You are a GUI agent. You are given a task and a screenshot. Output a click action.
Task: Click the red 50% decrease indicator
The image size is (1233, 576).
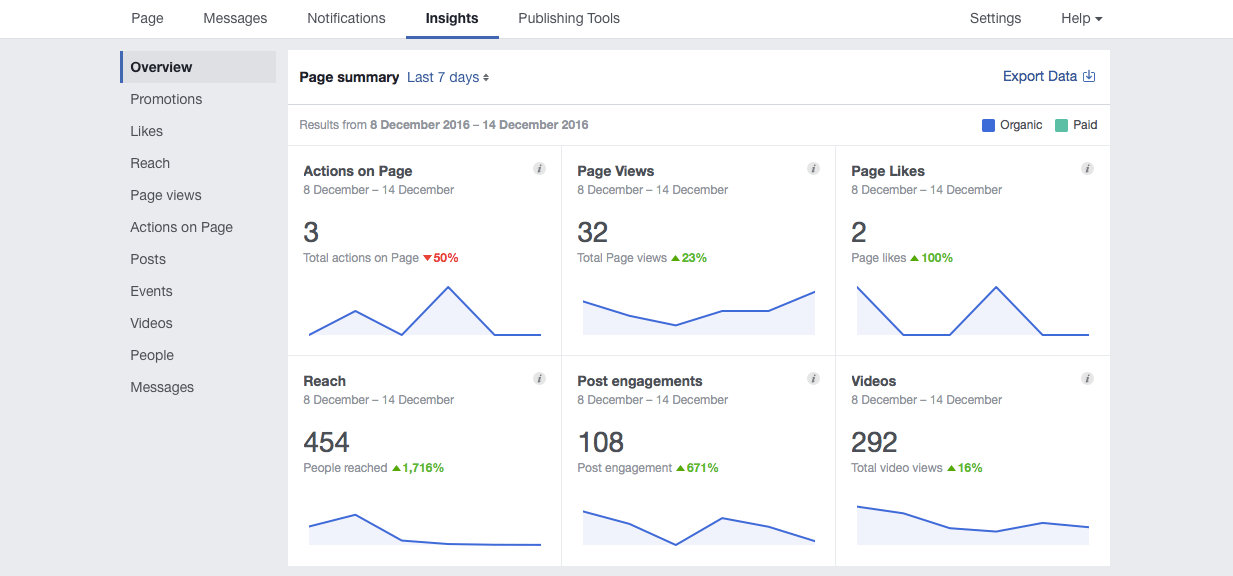click(441, 258)
